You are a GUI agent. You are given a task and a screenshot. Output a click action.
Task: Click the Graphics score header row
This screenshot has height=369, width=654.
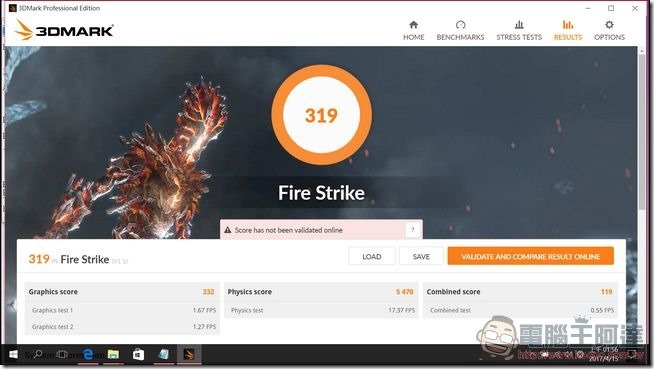point(122,292)
